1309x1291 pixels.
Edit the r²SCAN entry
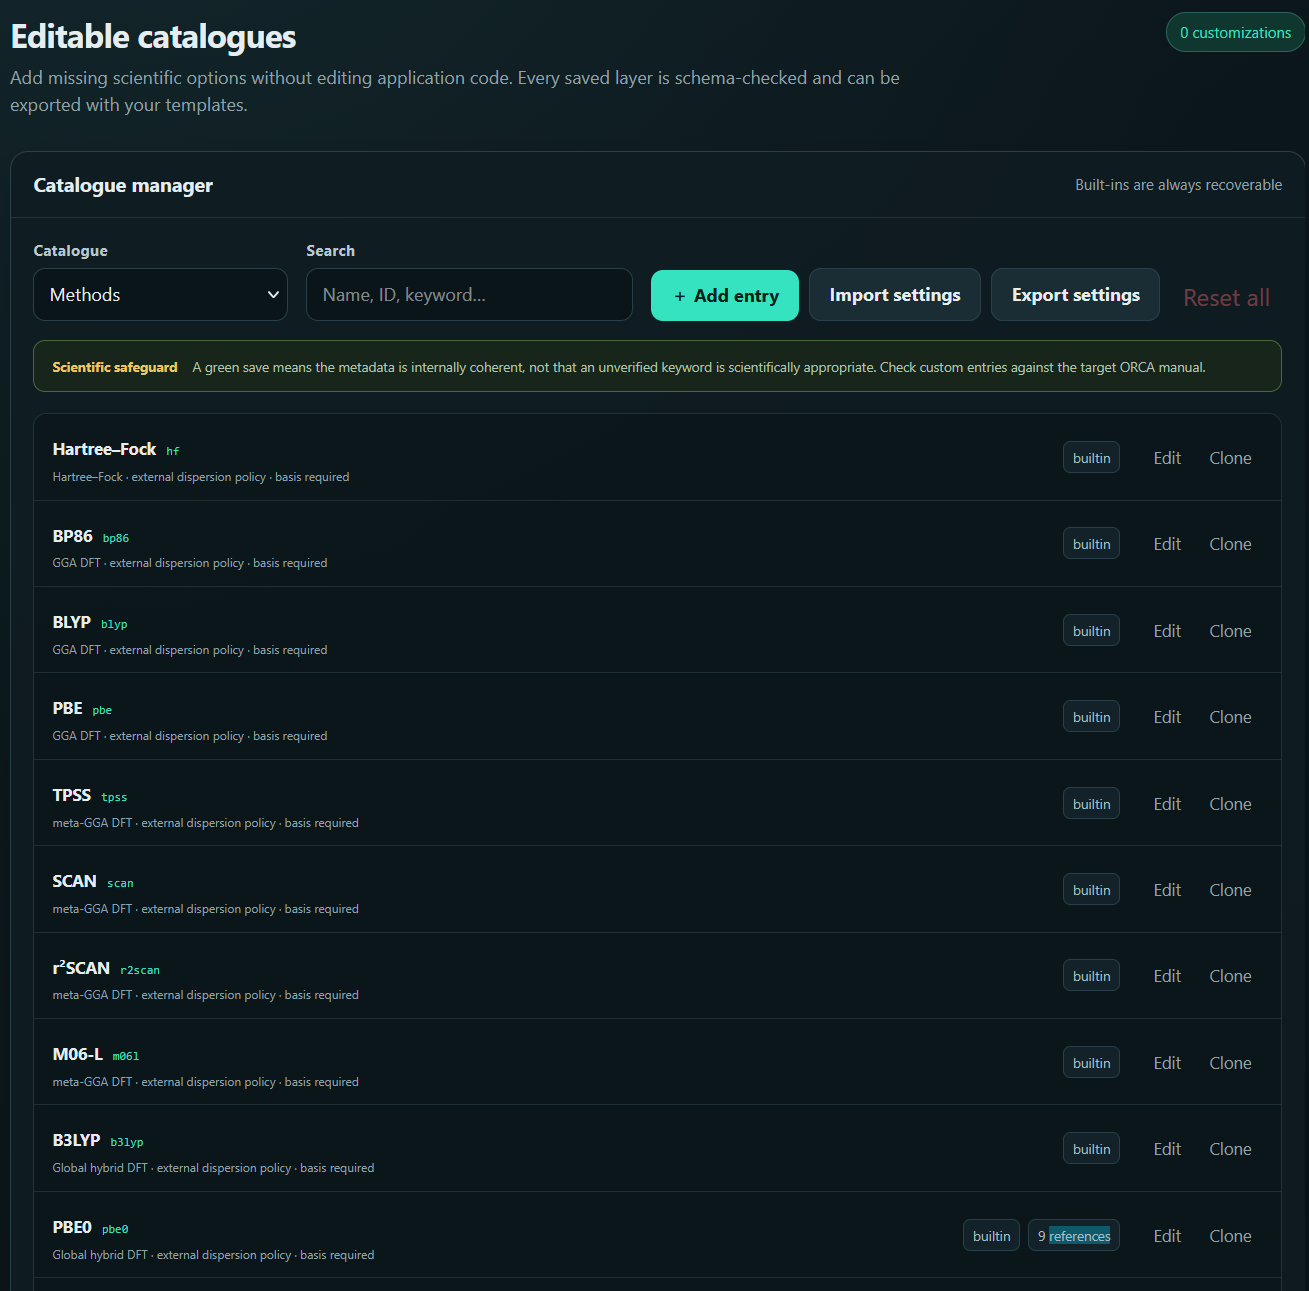(1167, 976)
